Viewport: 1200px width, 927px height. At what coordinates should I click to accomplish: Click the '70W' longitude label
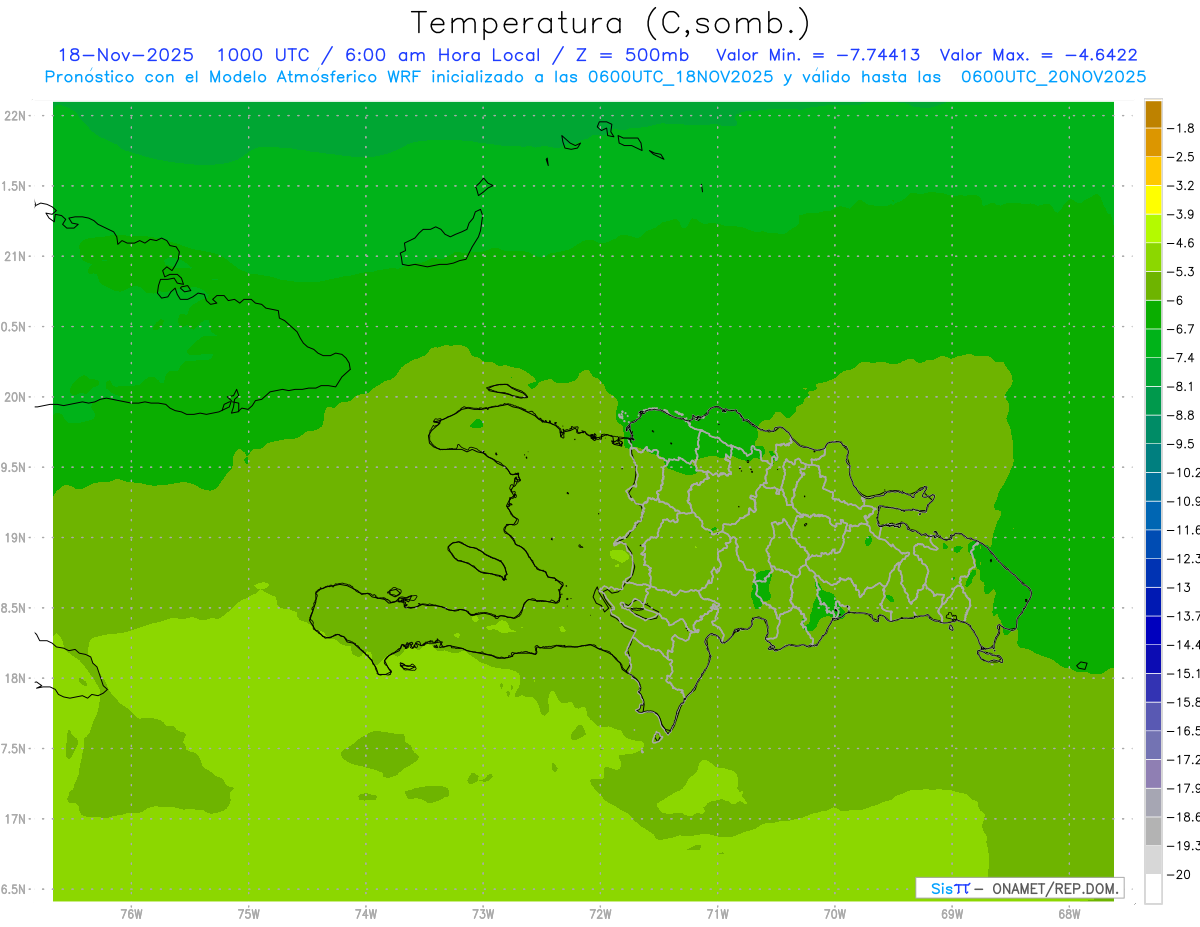point(835,914)
